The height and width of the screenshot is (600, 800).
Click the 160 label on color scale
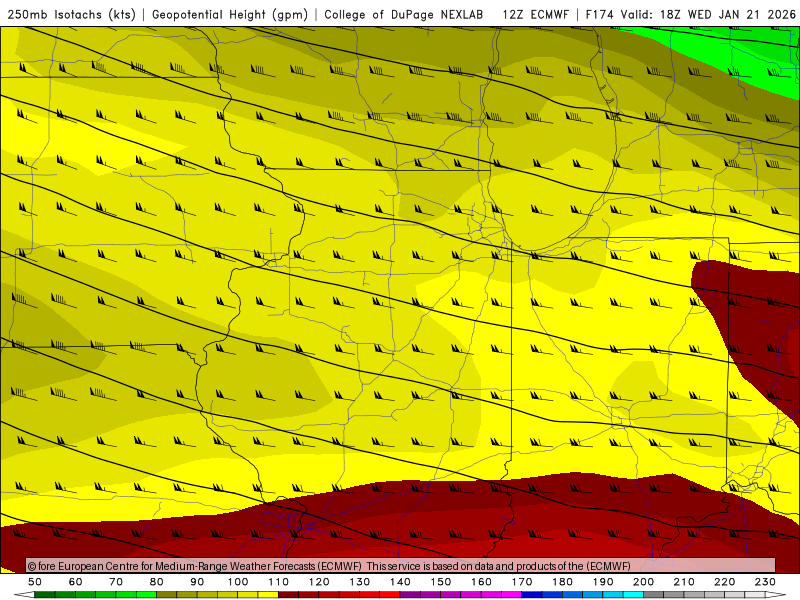coord(481,582)
